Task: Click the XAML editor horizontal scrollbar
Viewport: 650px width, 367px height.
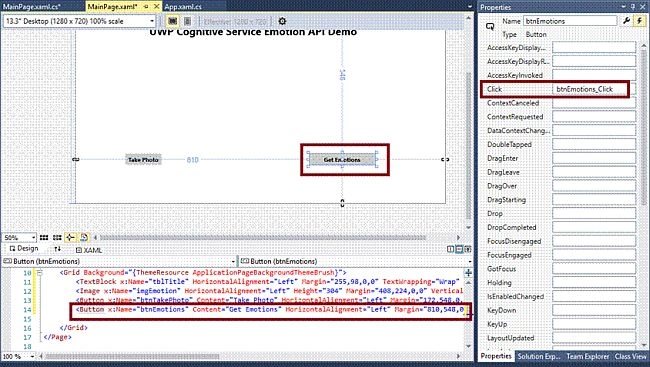Action: click(132, 356)
